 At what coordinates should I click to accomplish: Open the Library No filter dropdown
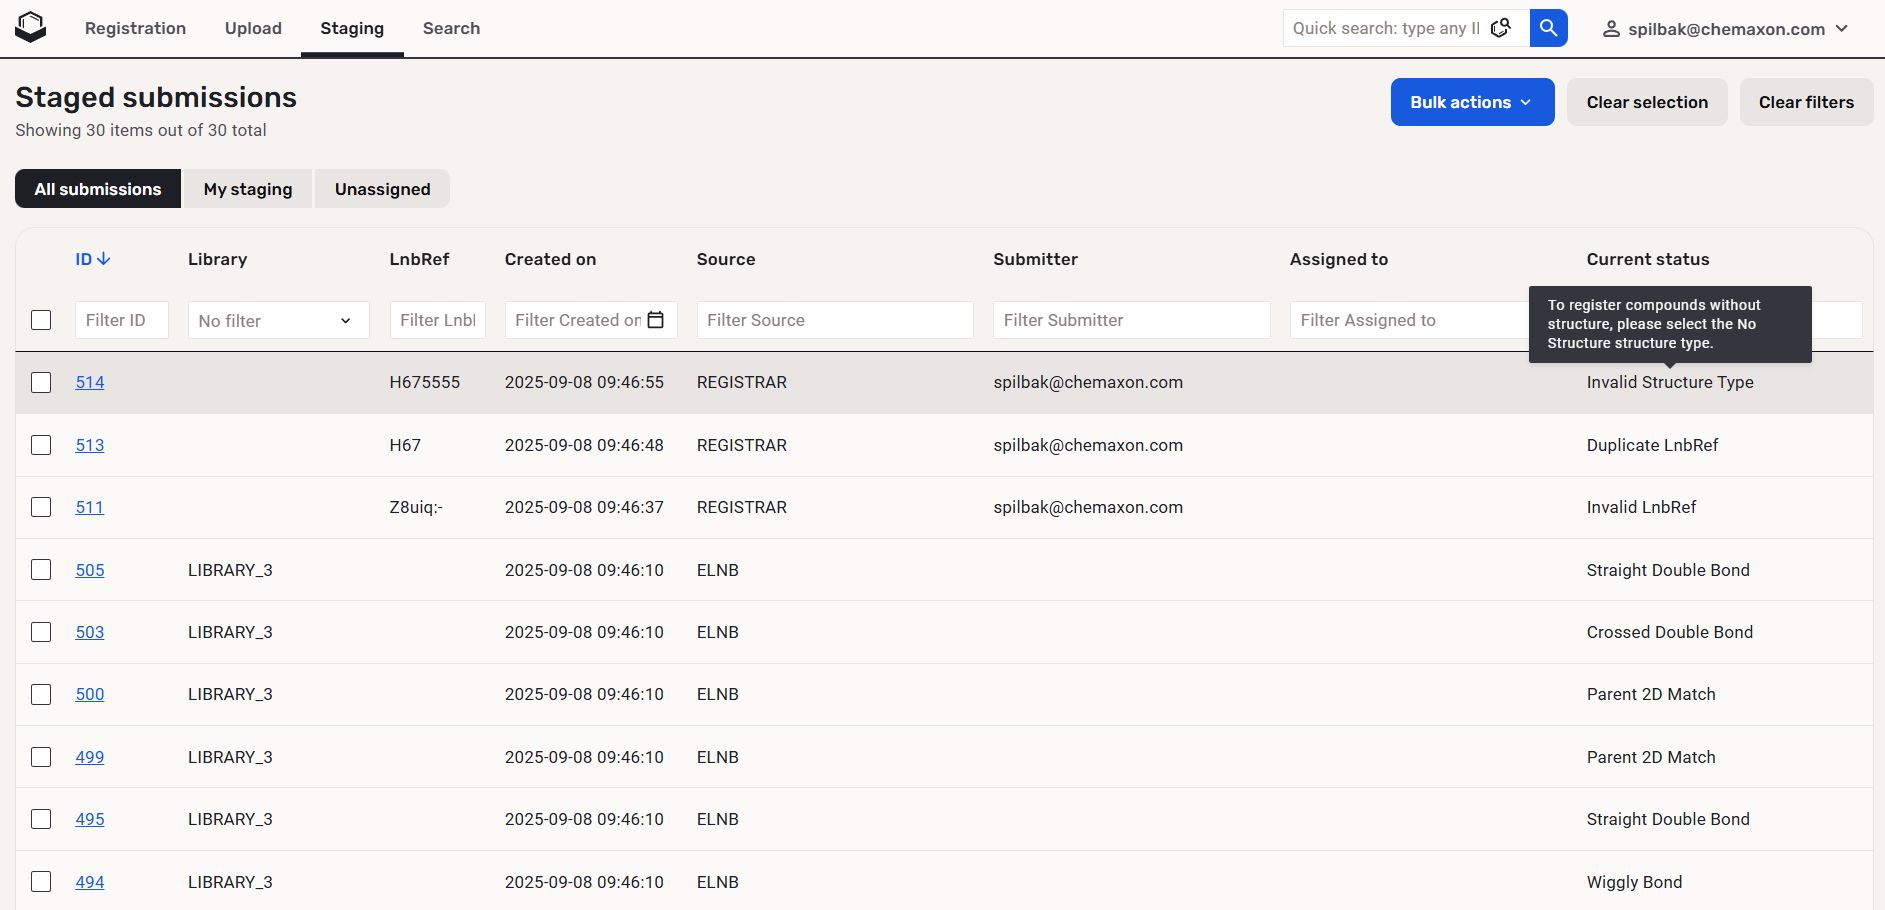coord(278,321)
